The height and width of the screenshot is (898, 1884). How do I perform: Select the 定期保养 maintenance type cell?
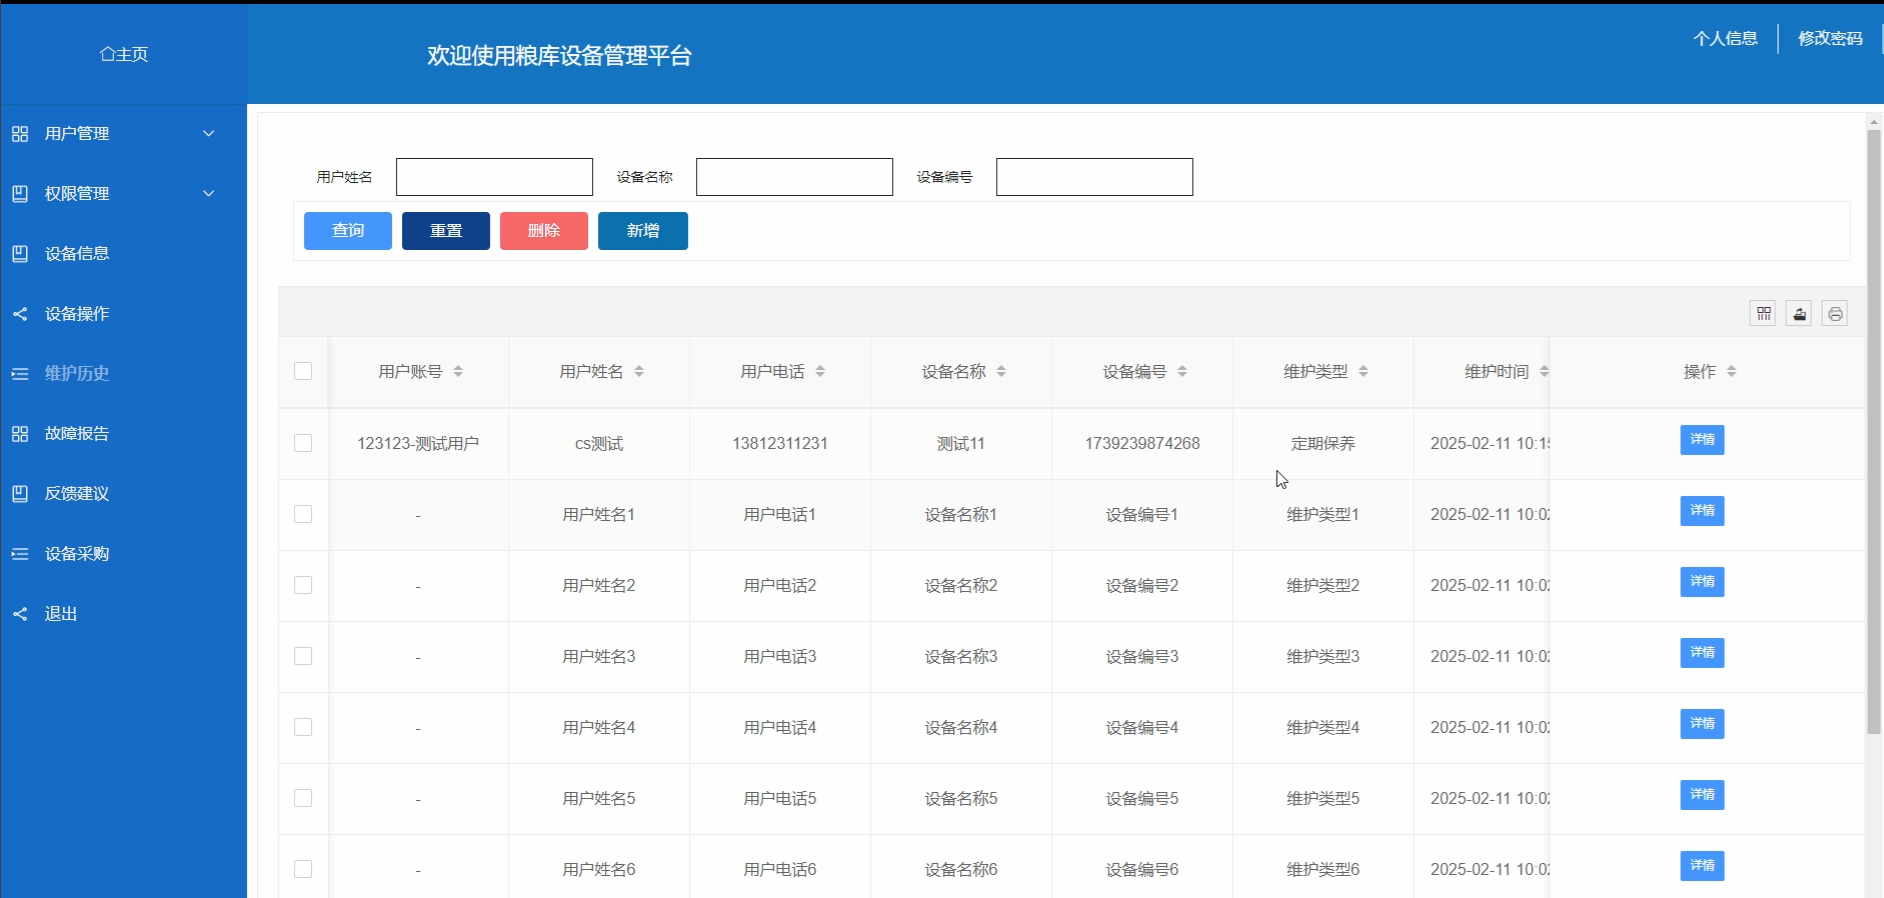1323,443
